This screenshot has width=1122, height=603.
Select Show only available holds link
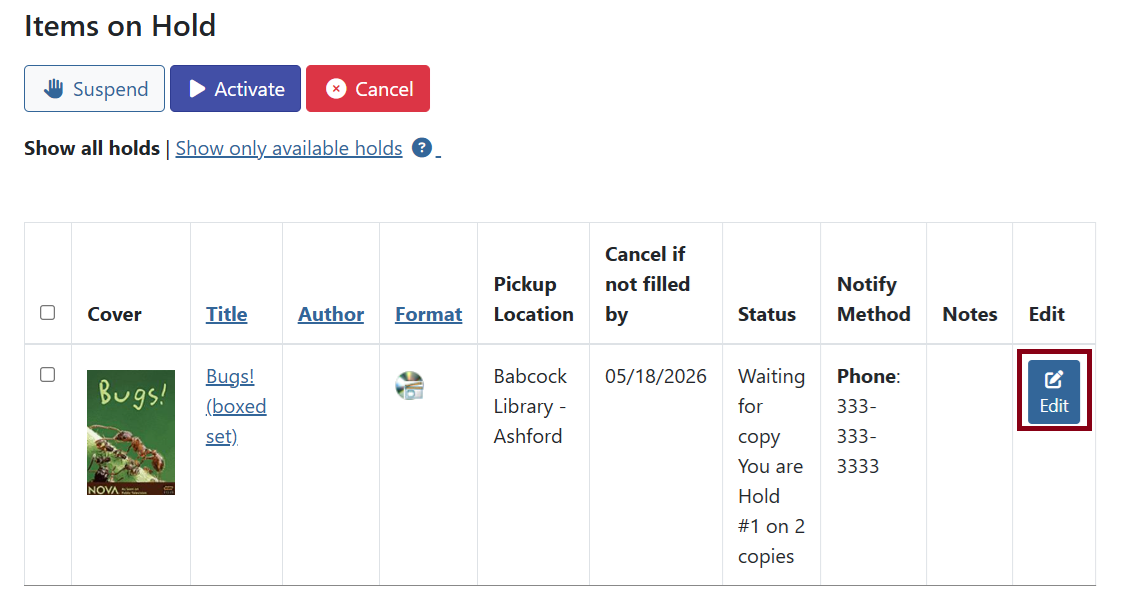[289, 148]
